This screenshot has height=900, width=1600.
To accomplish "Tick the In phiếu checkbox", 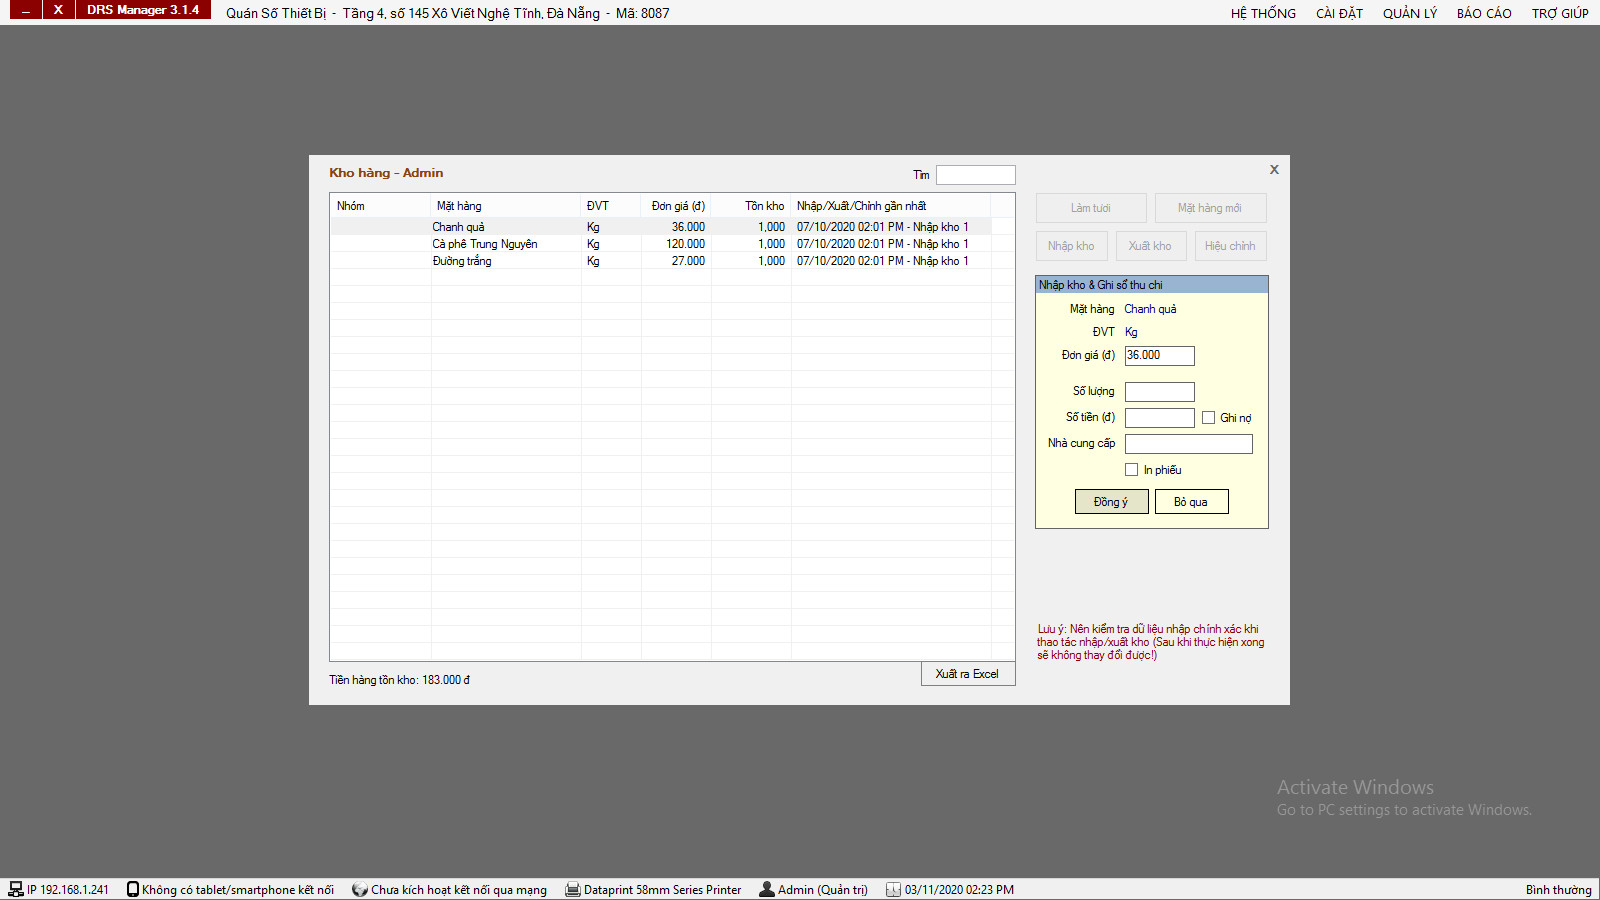I will (x=1131, y=470).
